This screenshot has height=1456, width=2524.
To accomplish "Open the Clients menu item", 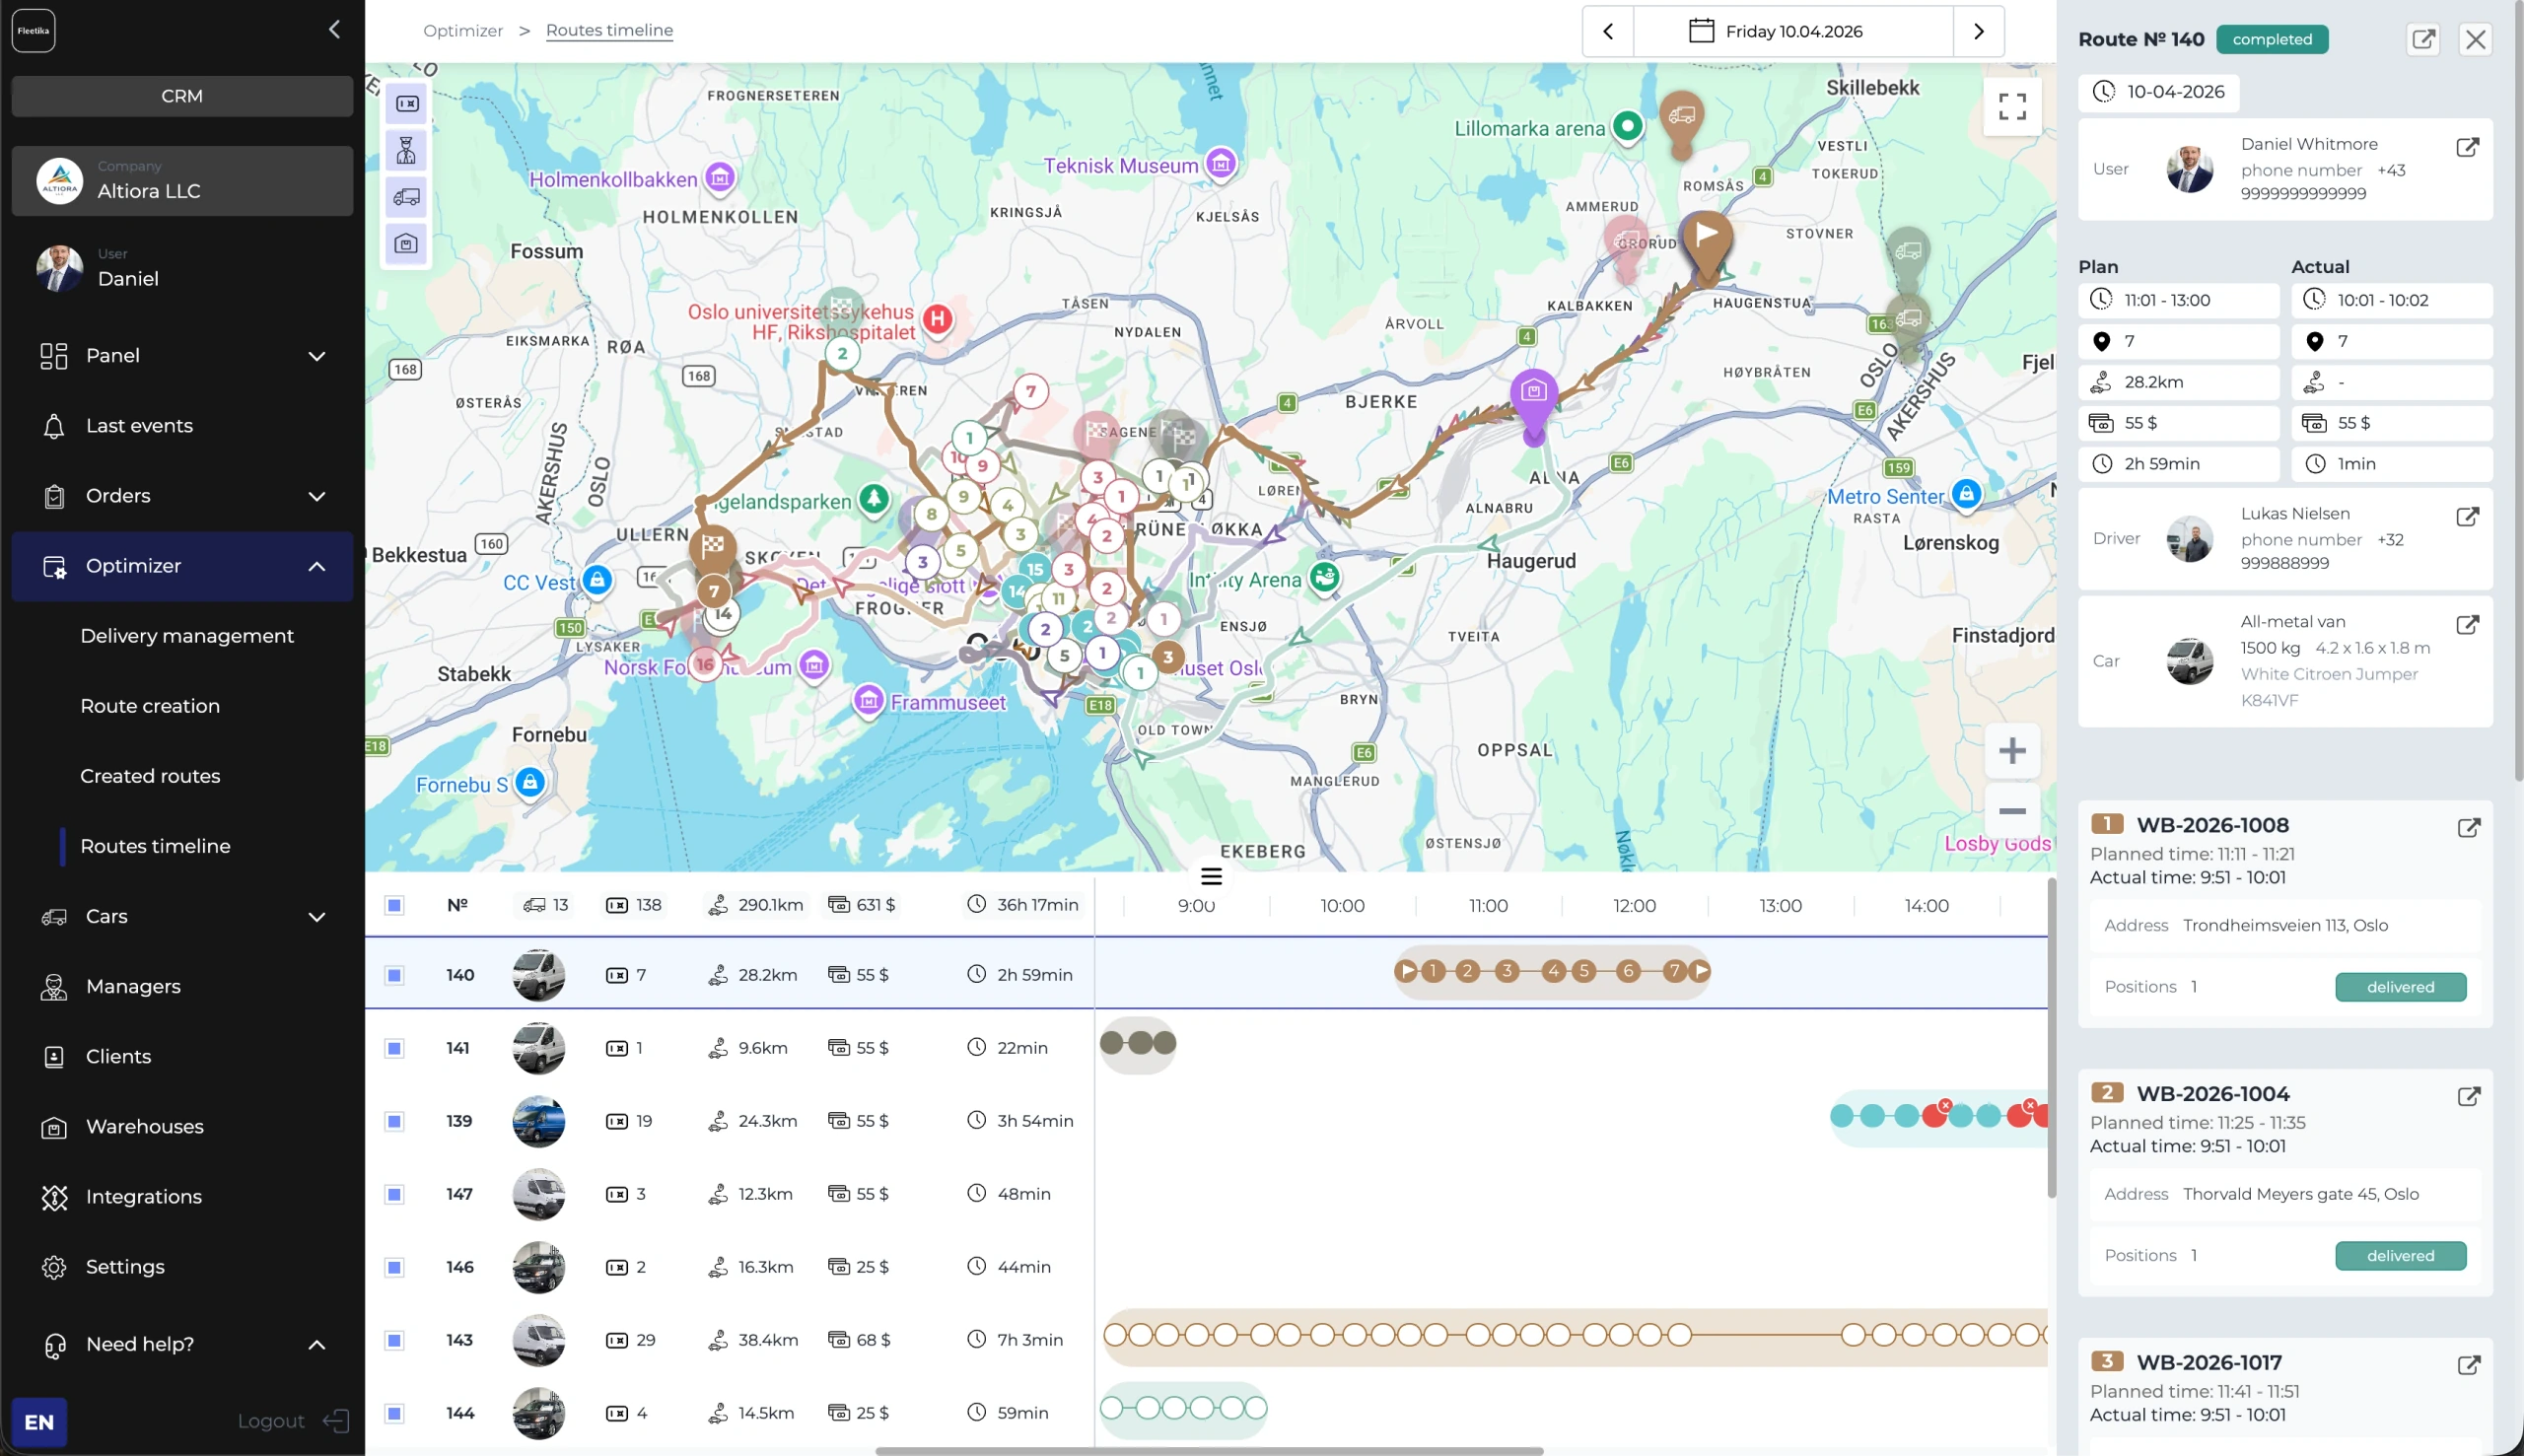I will [182, 1056].
